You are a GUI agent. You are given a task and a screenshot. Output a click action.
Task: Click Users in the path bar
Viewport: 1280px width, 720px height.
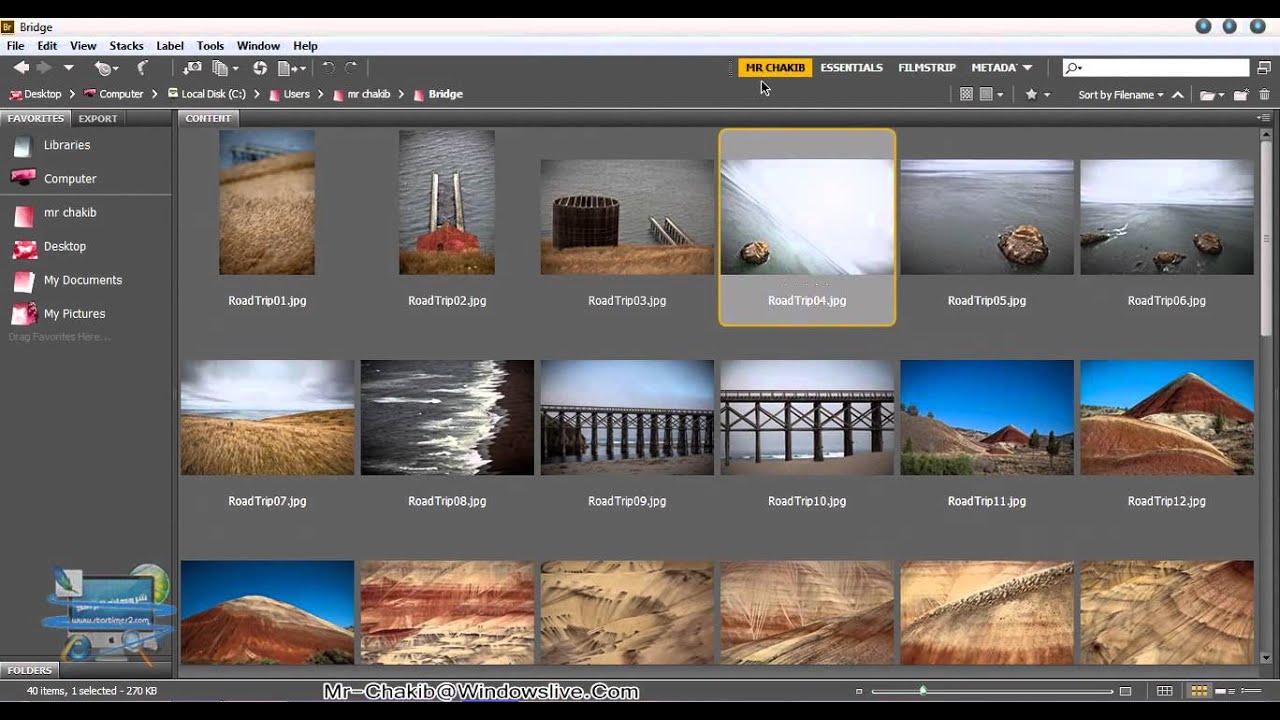[297, 94]
